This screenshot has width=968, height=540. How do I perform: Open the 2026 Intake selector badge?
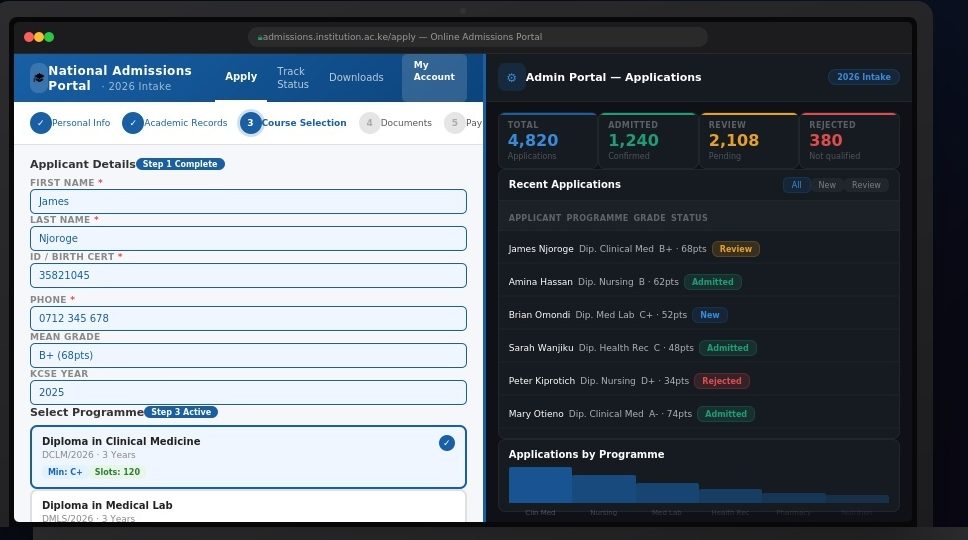863,77
